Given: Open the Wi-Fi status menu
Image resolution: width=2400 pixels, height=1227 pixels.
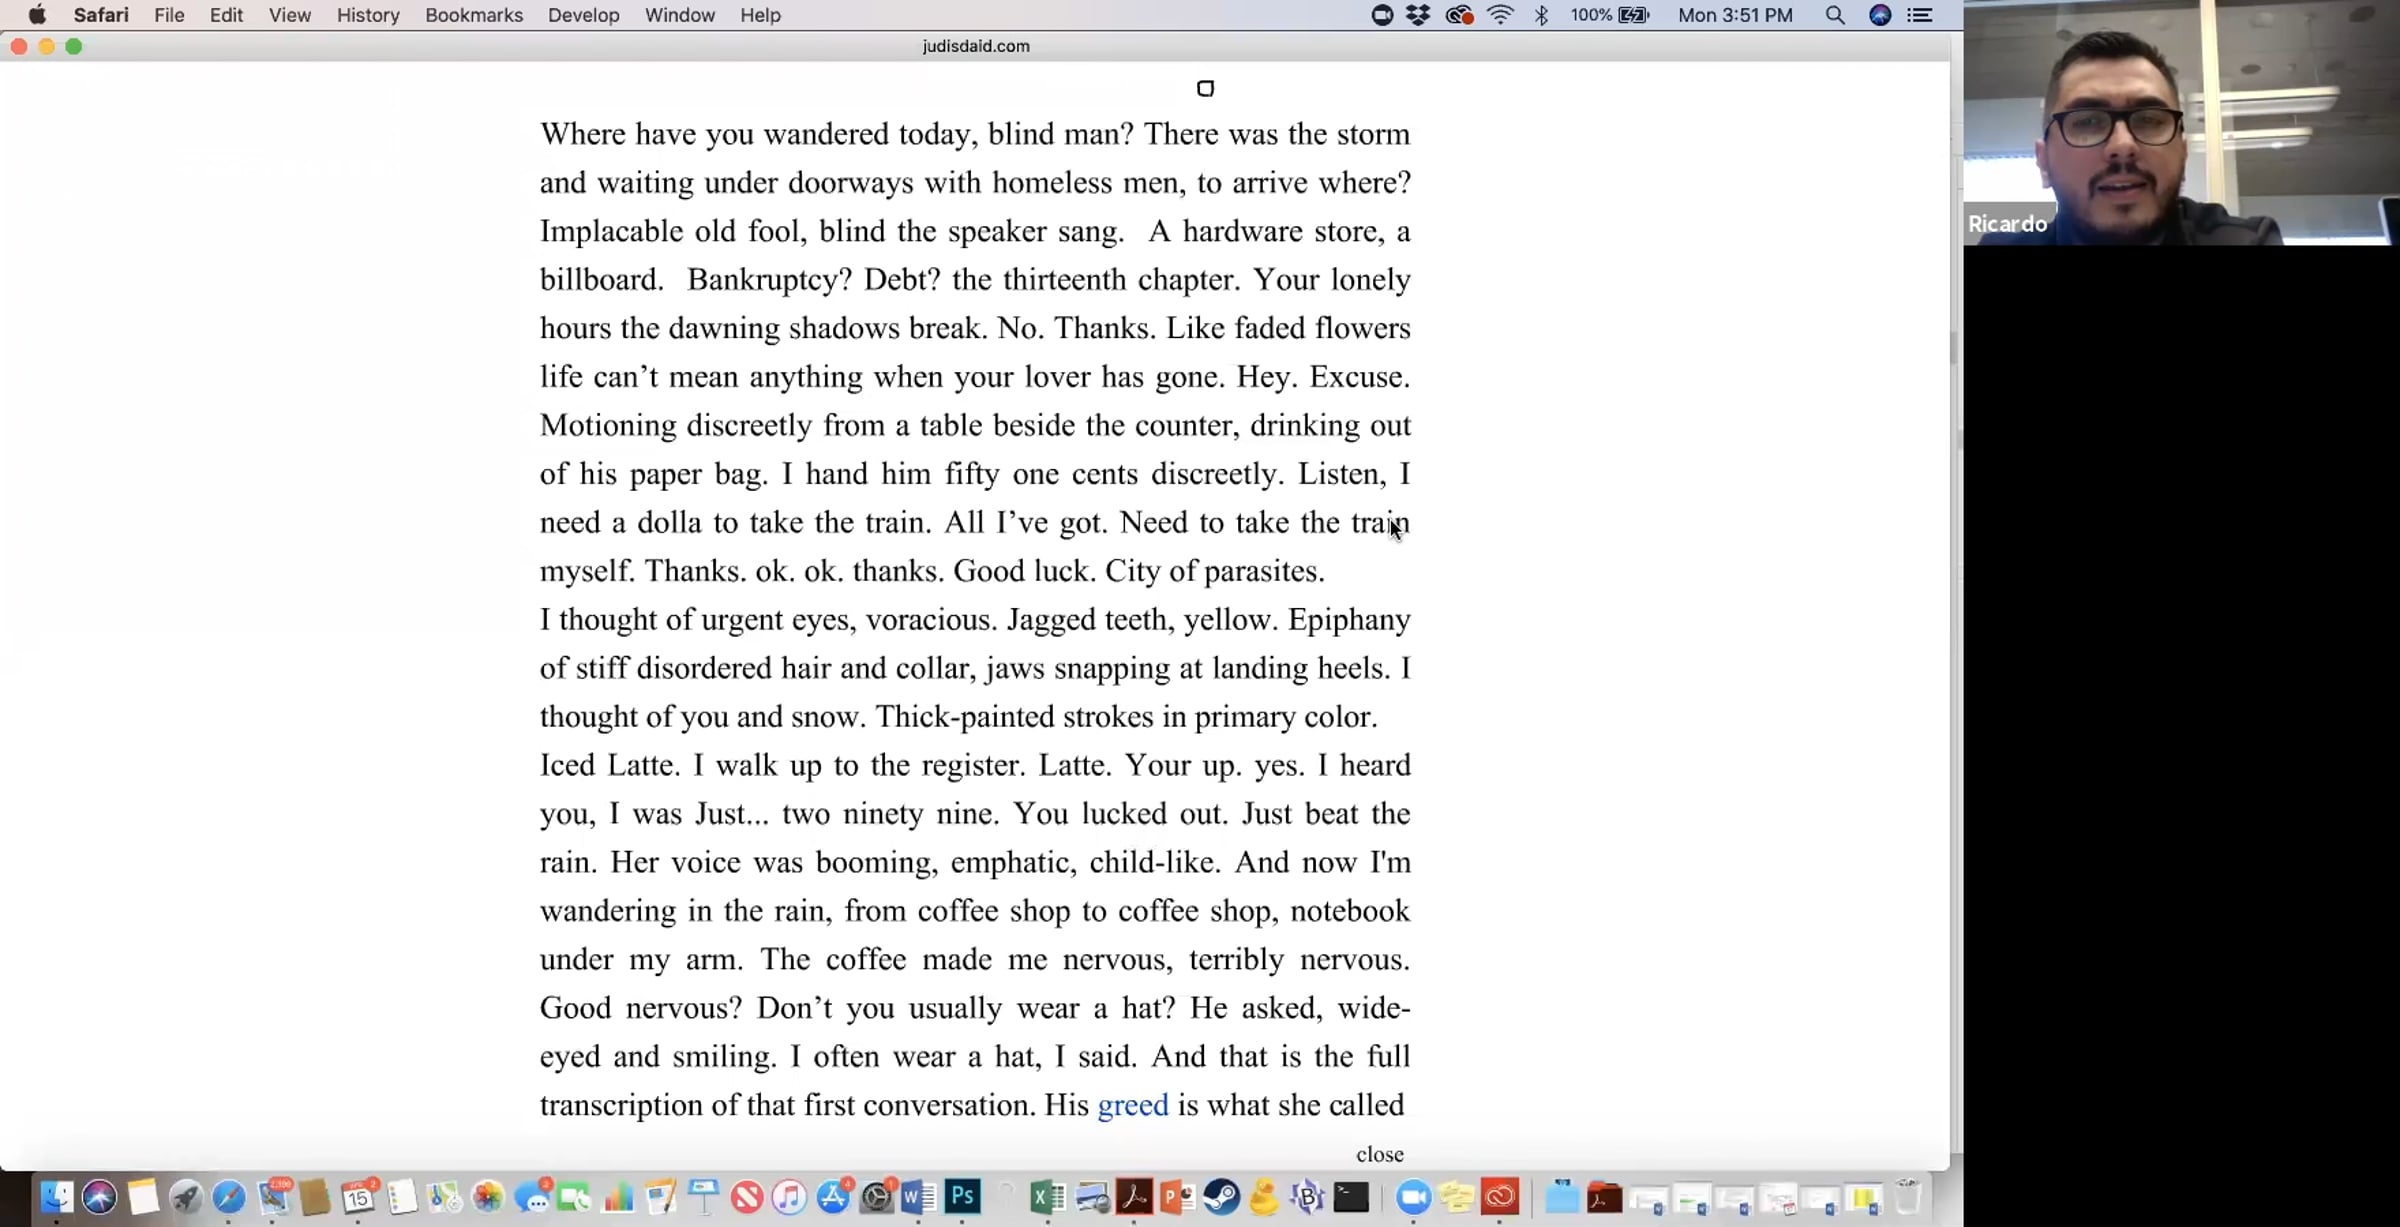Looking at the screenshot, I should 1500,15.
